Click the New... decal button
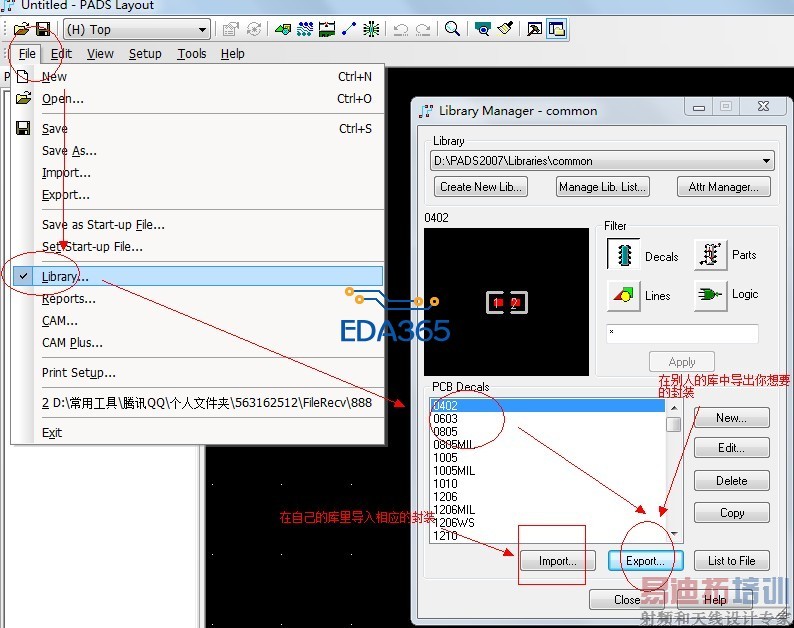The height and width of the screenshot is (628, 794). (x=732, y=418)
